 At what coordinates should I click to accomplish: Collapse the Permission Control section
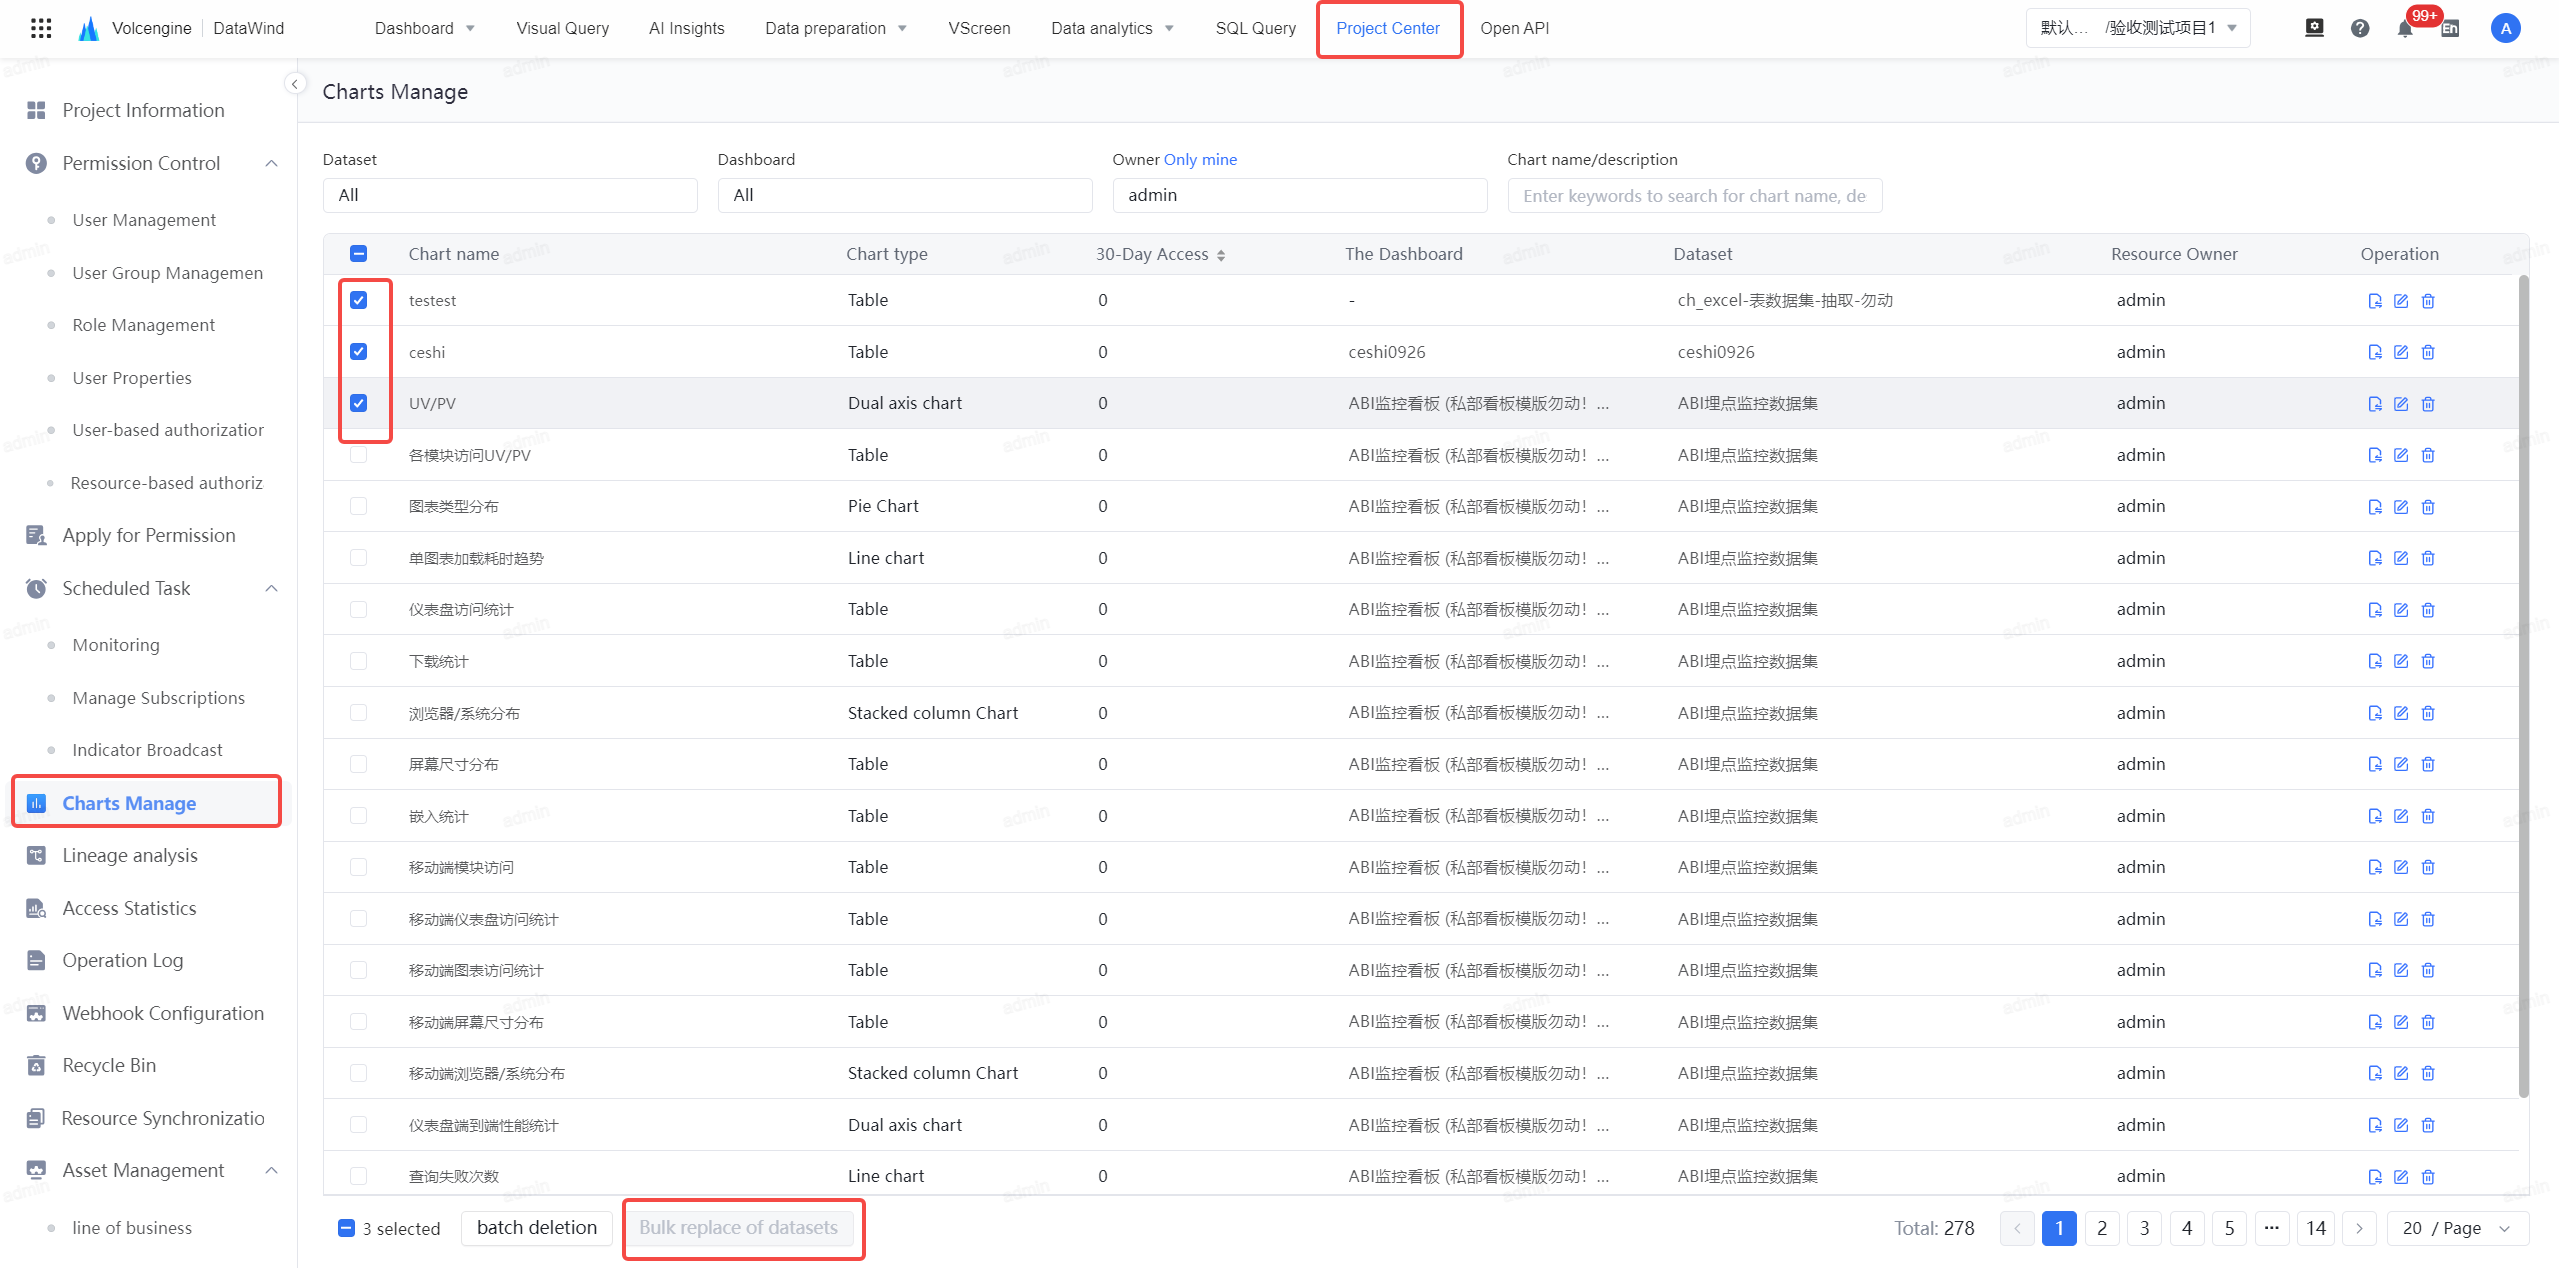tap(271, 163)
